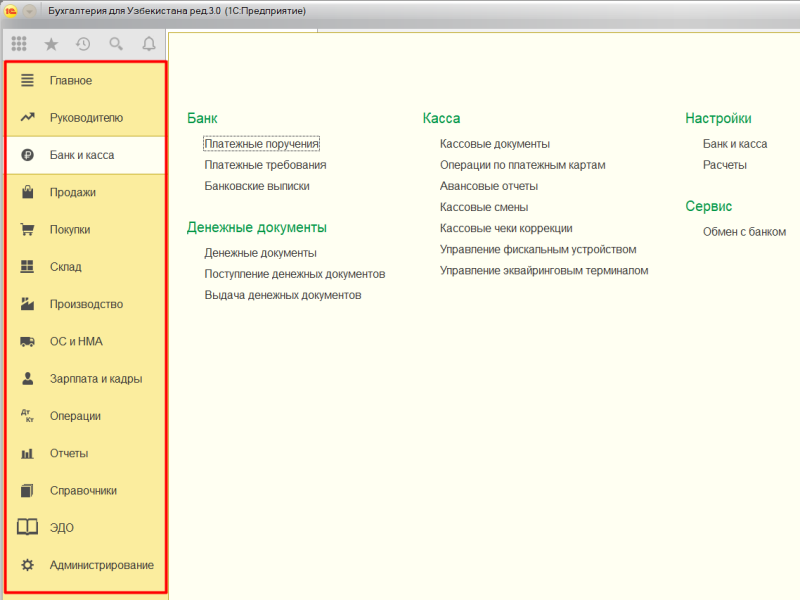The image size is (800, 600).
Task: Open the main menu dropdown in title bar
Action: (30, 10)
